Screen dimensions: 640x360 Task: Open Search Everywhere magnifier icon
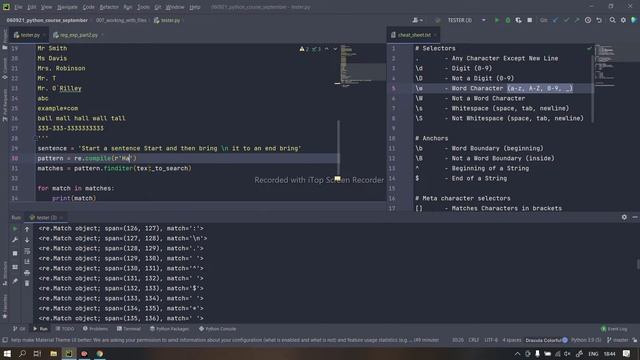(612, 20)
